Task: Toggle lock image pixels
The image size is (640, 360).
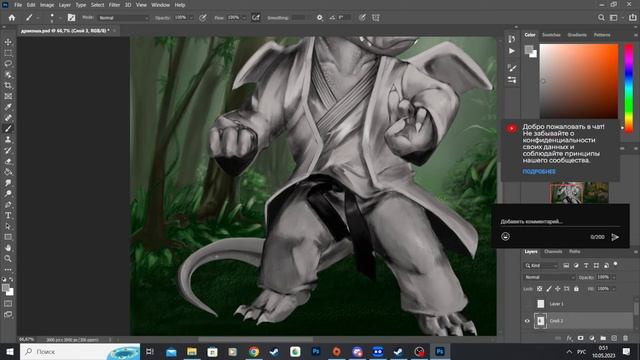Action: [x=549, y=289]
